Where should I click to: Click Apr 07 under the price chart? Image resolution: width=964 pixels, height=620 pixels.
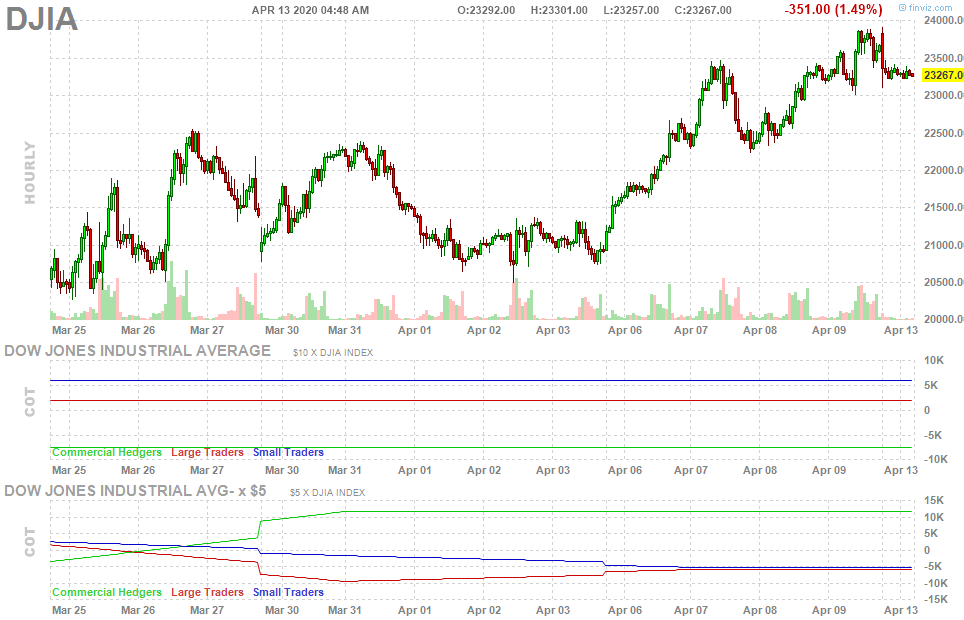click(691, 330)
